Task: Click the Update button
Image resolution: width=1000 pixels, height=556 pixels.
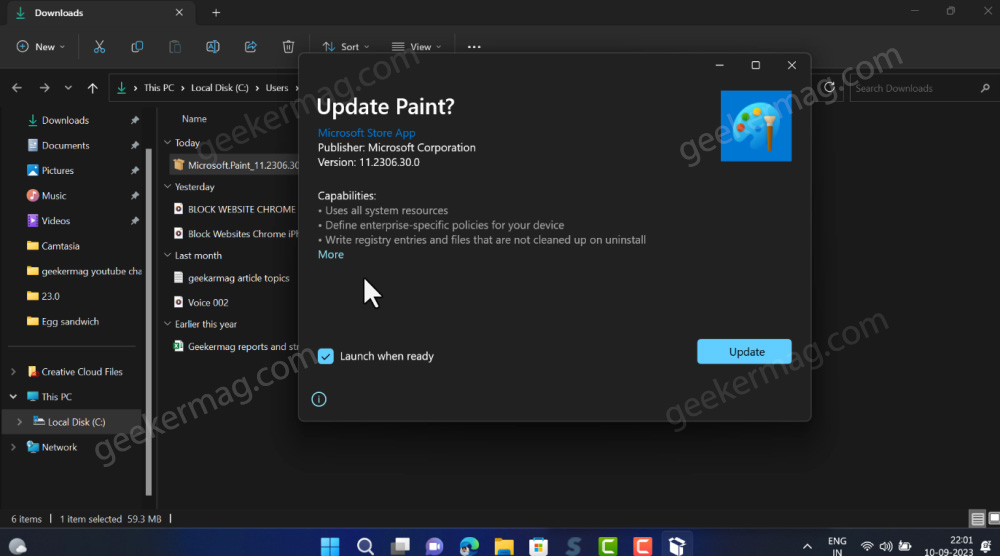Action: [744, 352]
